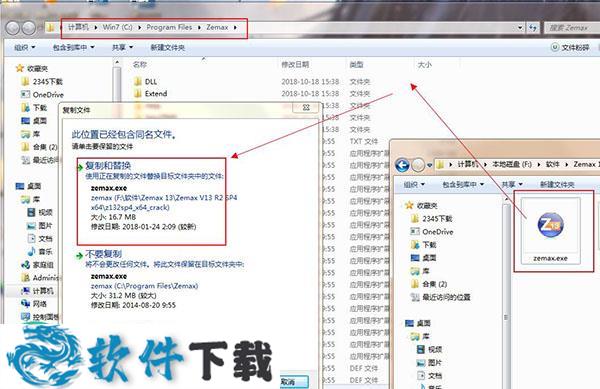Screen dimensions: 600x389
Task: Sort by 修改日期 column header
Action: click(x=295, y=65)
